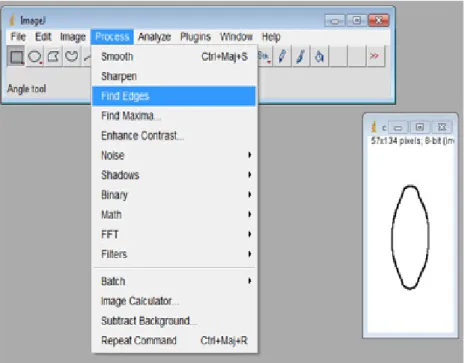This screenshot has width=465, height=363.
Task: Click the image window's title icon
Action: click(x=374, y=127)
